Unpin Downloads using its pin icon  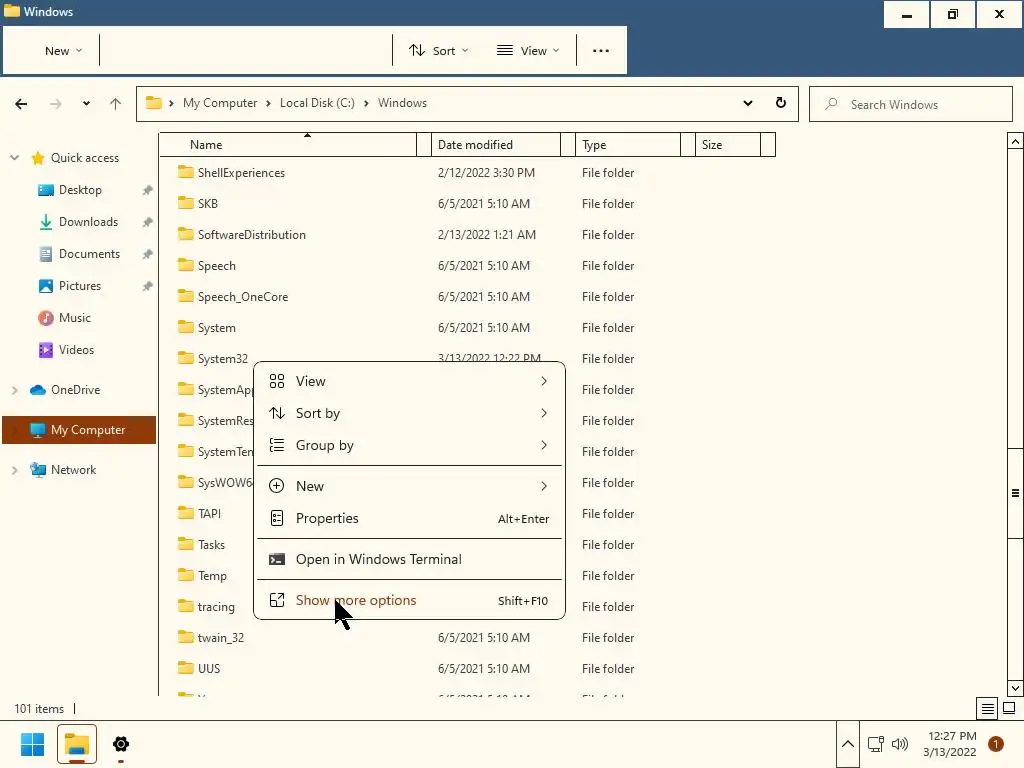point(148,222)
